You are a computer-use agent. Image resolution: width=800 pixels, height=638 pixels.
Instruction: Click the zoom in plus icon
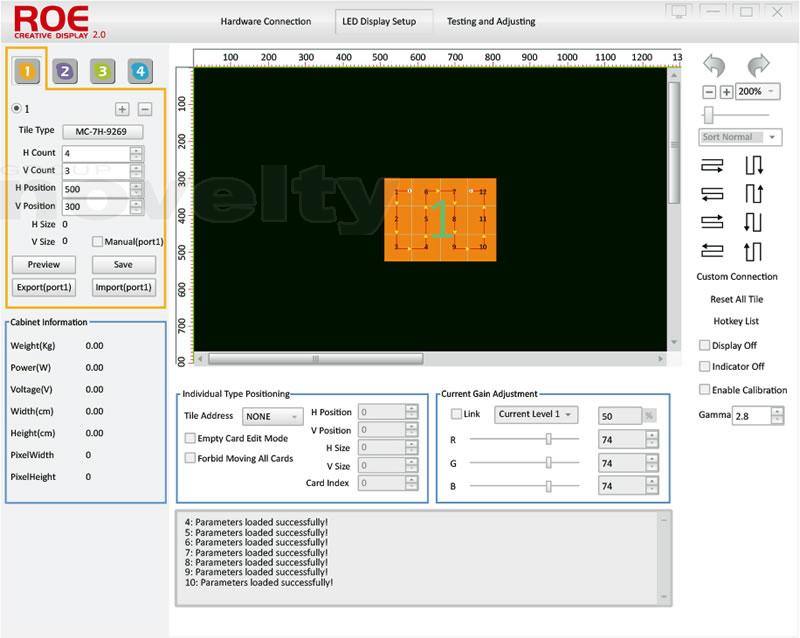[726, 92]
